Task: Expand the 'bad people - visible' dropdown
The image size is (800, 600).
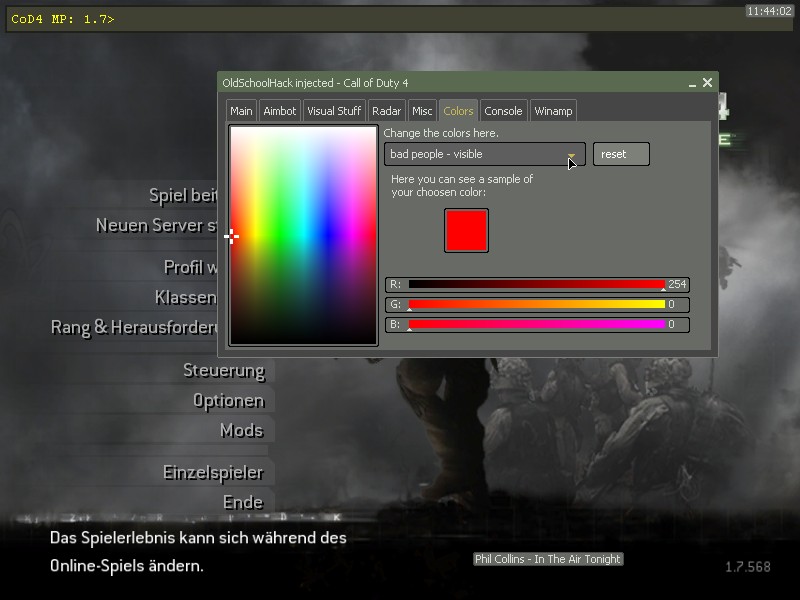Action: pos(485,154)
